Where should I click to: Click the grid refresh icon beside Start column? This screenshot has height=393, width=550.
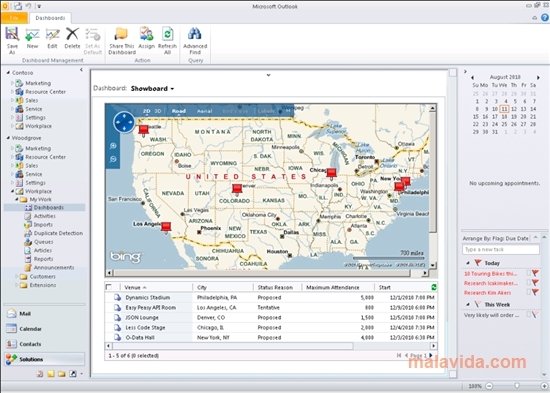pos(434,287)
